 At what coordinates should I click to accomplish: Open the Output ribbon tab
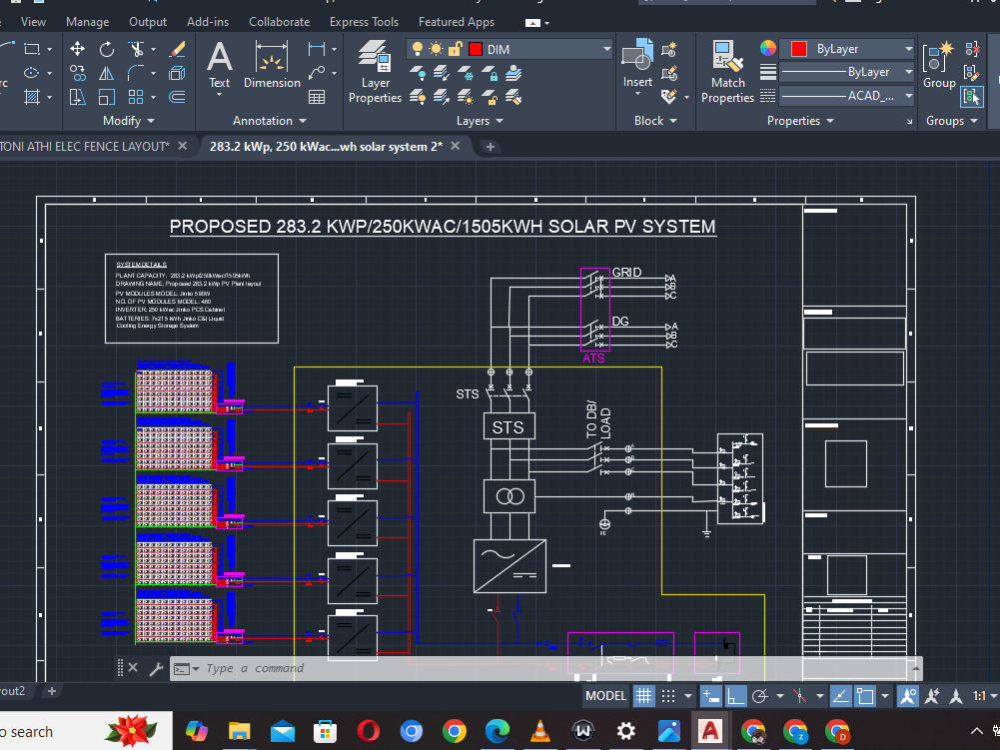[148, 22]
